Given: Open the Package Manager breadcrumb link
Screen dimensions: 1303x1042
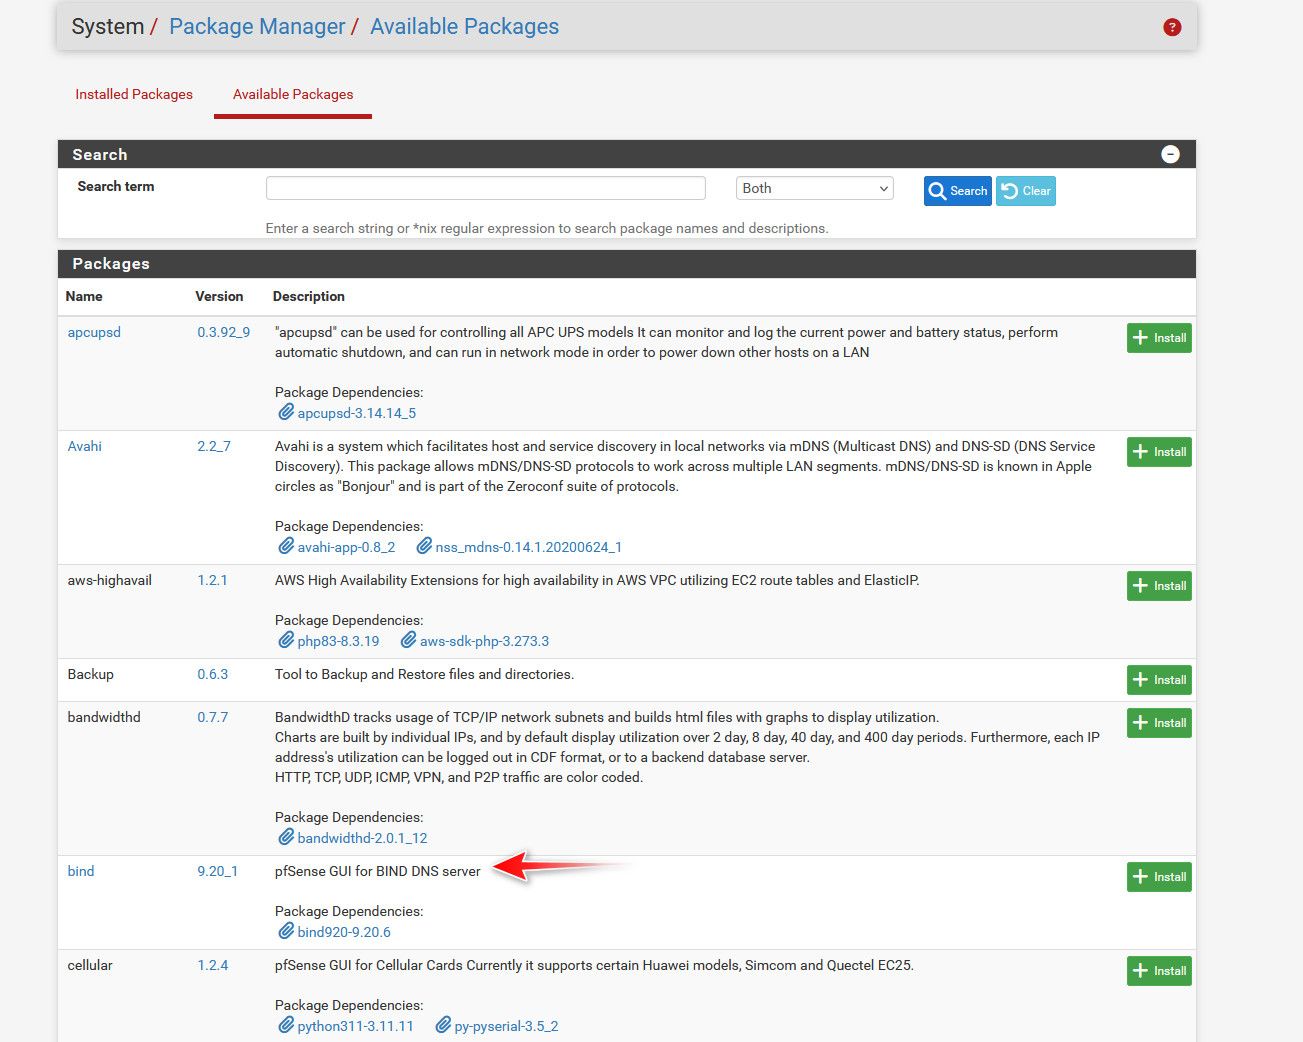Looking at the screenshot, I should click(x=257, y=27).
